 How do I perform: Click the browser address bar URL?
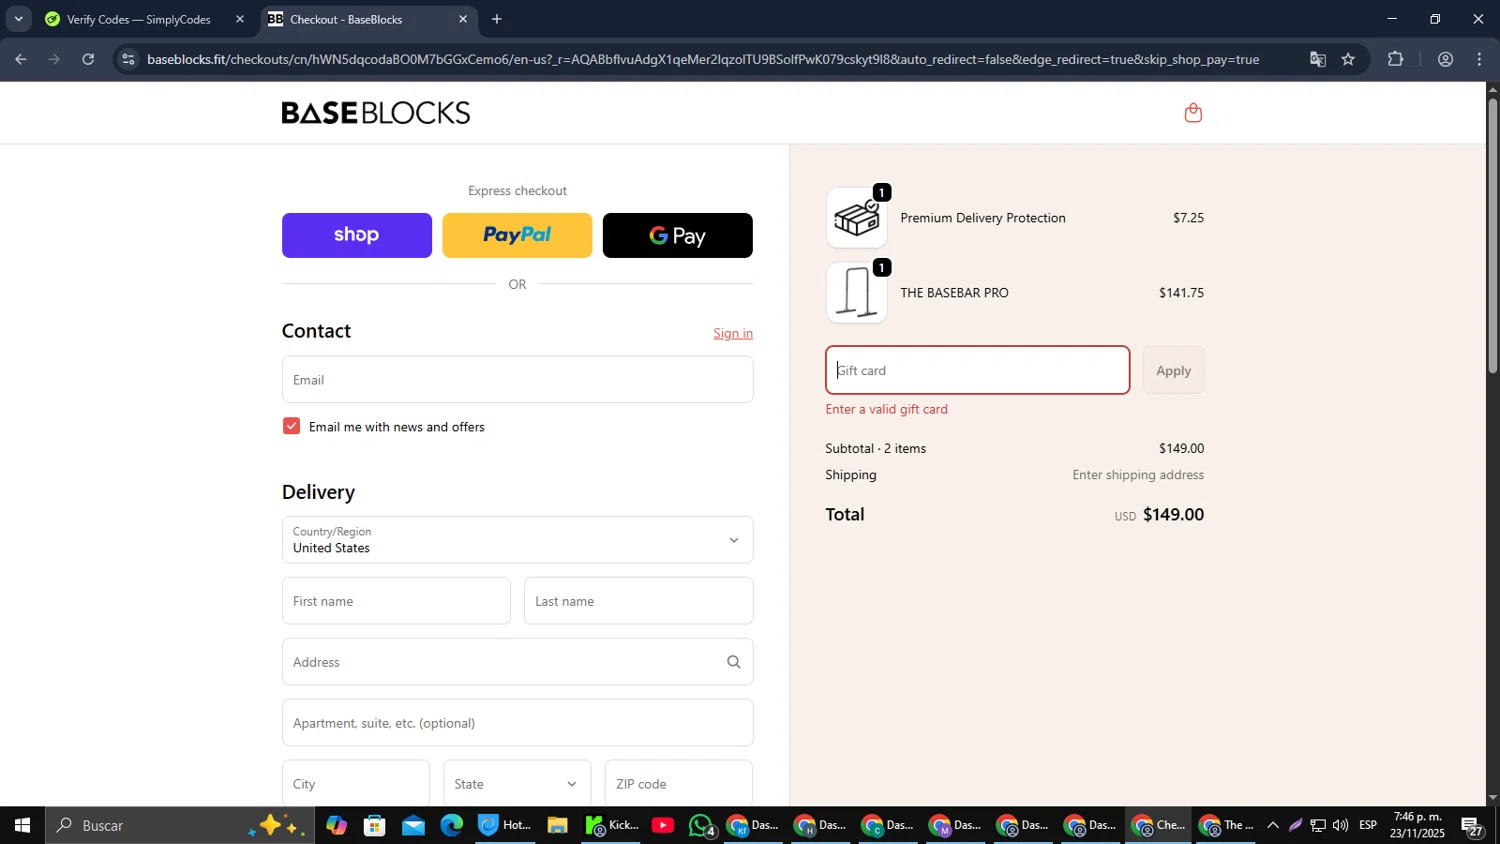coord(703,59)
